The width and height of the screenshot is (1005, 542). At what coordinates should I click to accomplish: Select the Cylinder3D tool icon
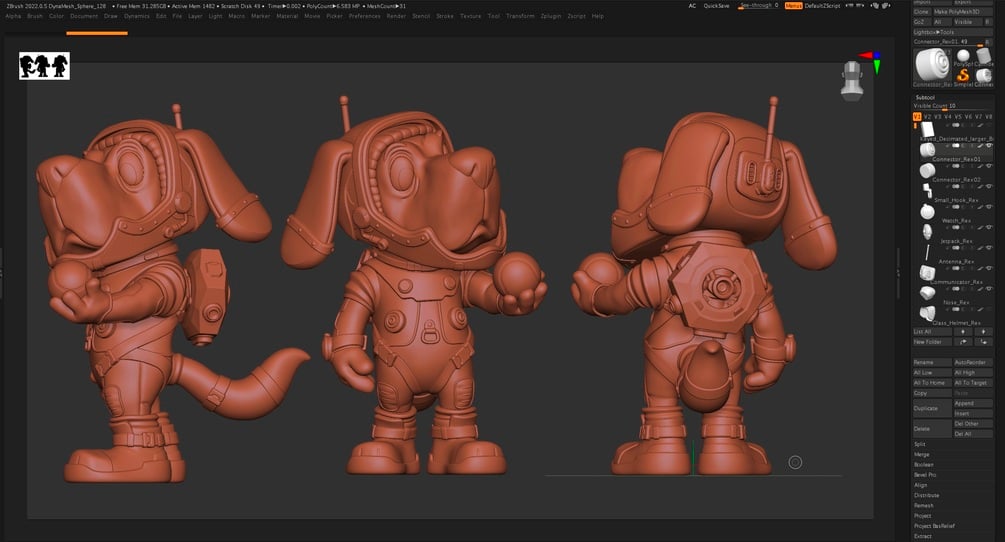pyautogui.click(x=984, y=56)
